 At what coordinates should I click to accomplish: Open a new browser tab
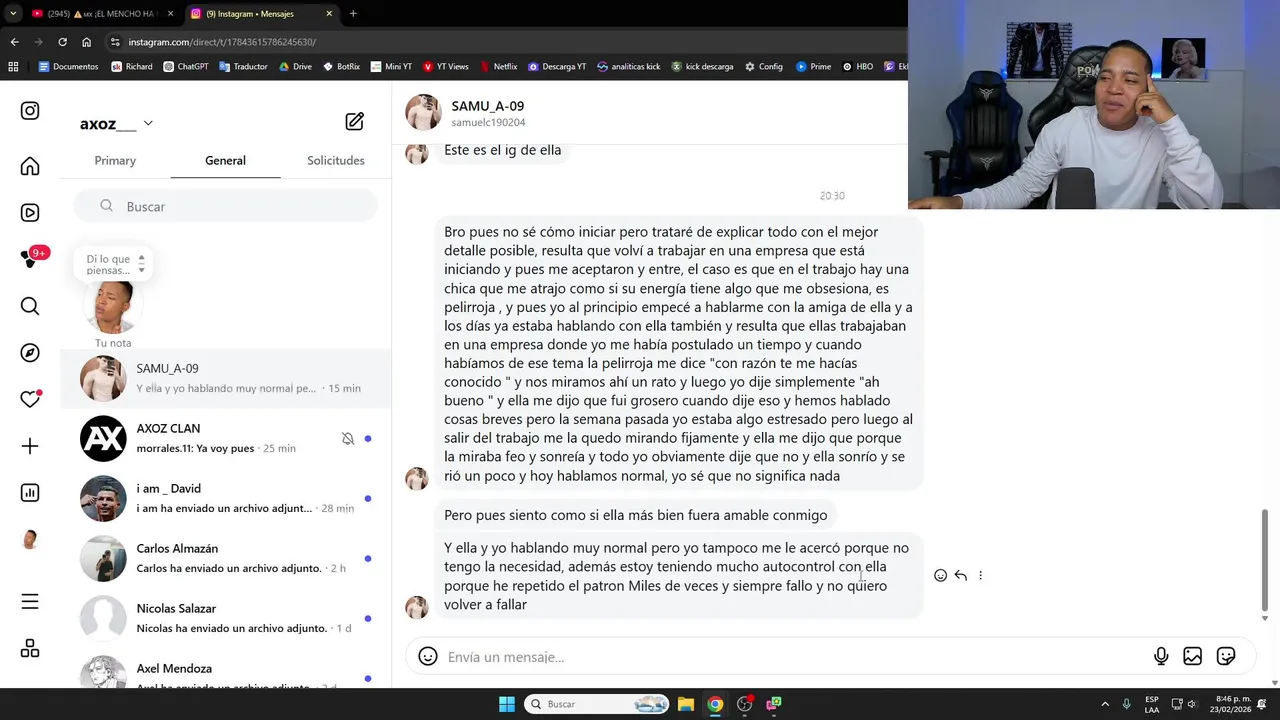[353, 14]
